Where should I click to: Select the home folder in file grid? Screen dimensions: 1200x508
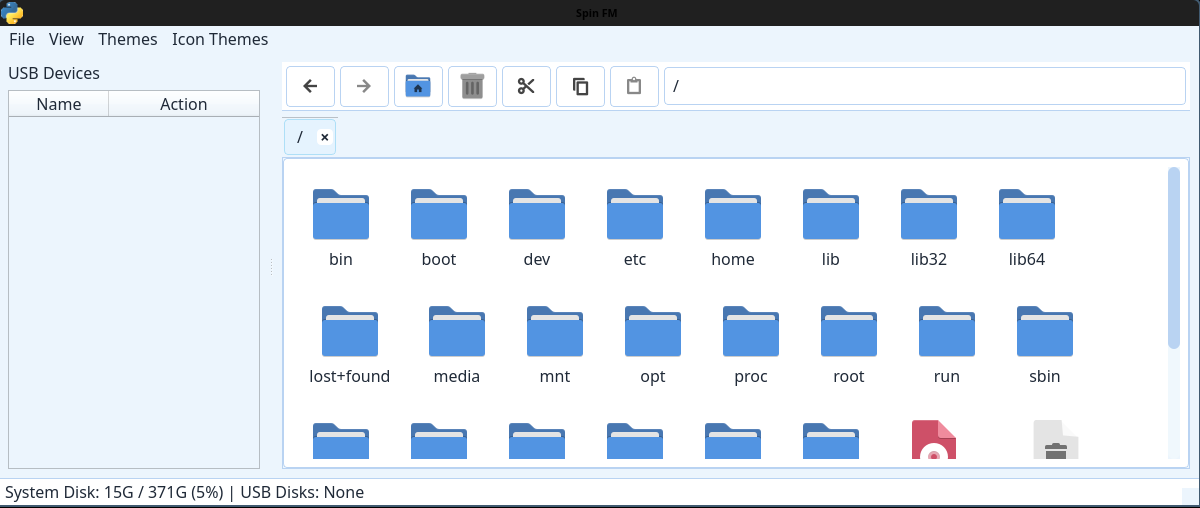733,215
